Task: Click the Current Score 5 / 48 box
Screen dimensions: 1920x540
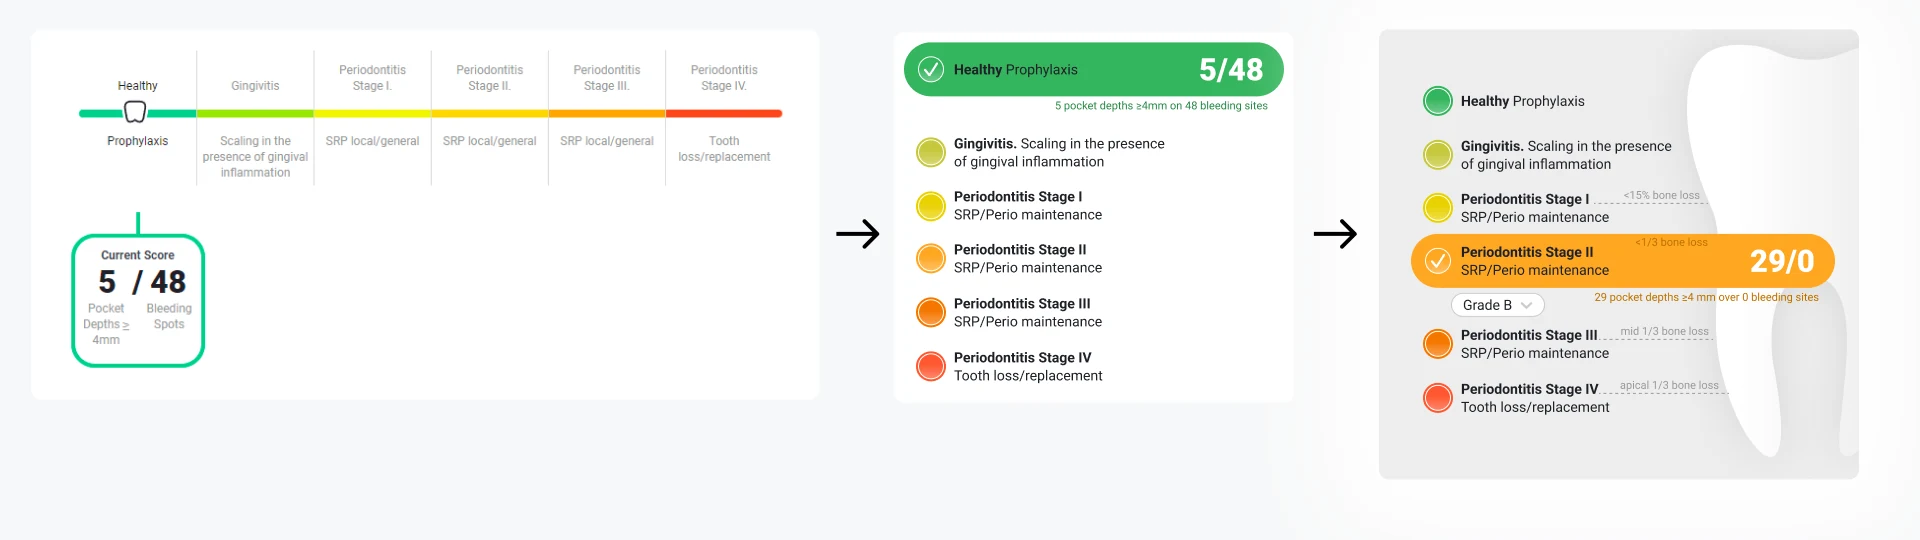Action: click(138, 300)
